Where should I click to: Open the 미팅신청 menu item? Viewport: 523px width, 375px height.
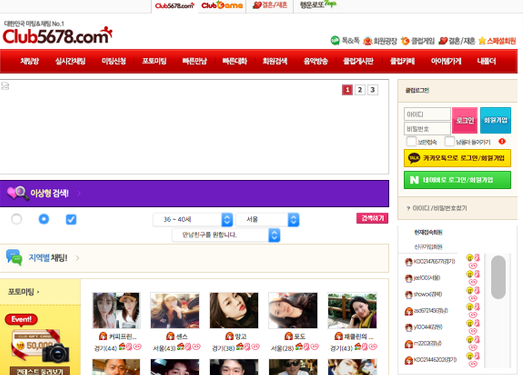114,61
